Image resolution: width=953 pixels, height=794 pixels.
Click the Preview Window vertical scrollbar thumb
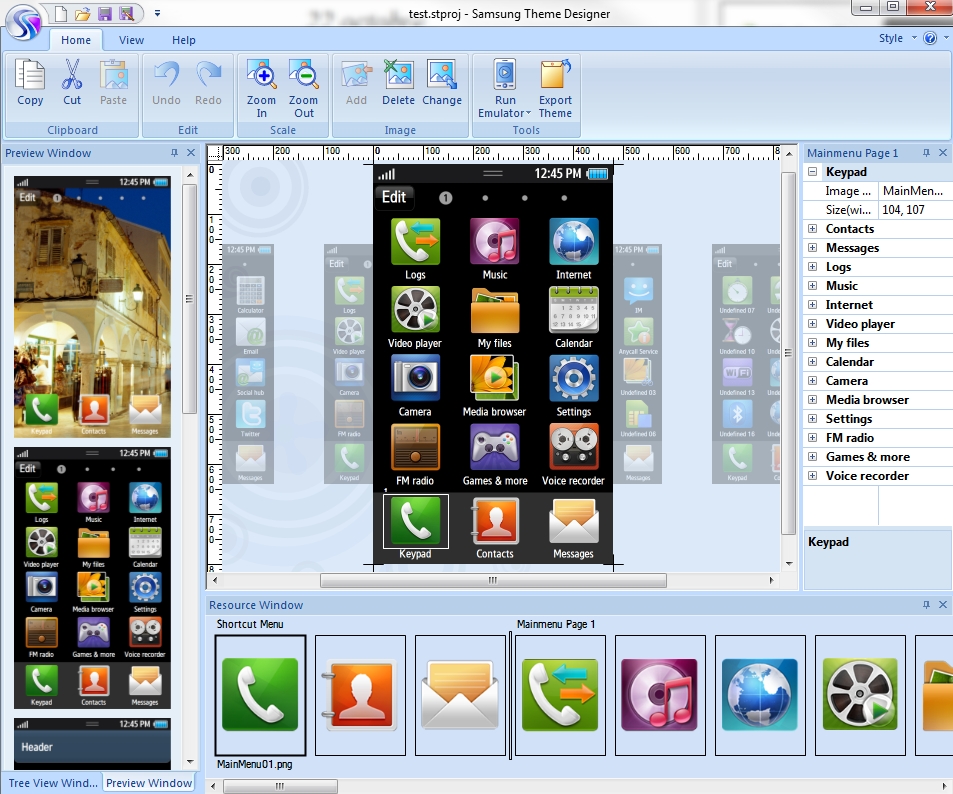pyautogui.click(x=190, y=299)
